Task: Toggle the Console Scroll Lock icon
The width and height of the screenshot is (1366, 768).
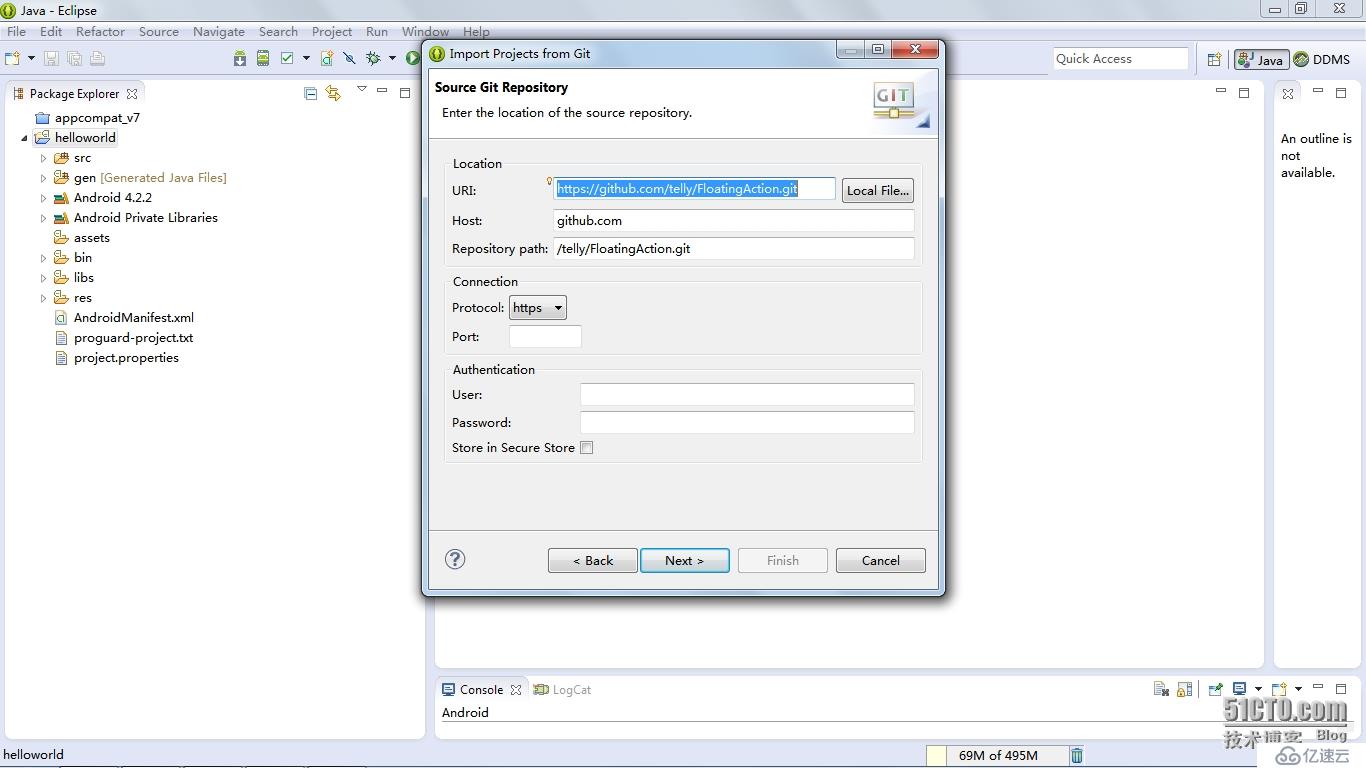Action: click(1184, 689)
